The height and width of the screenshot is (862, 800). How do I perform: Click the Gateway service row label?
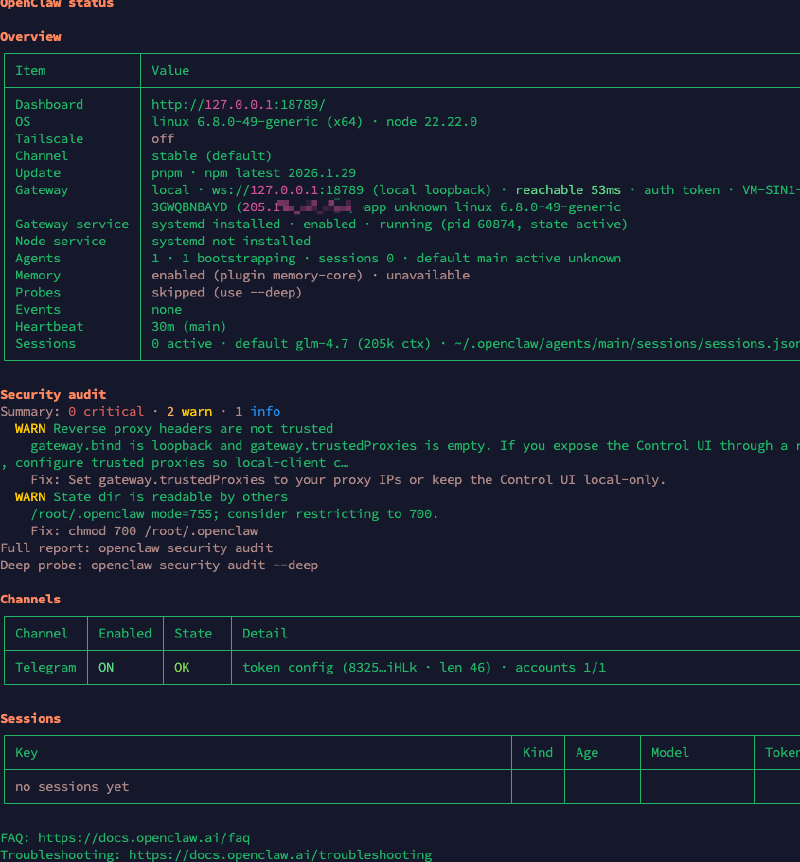click(x=72, y=224)
